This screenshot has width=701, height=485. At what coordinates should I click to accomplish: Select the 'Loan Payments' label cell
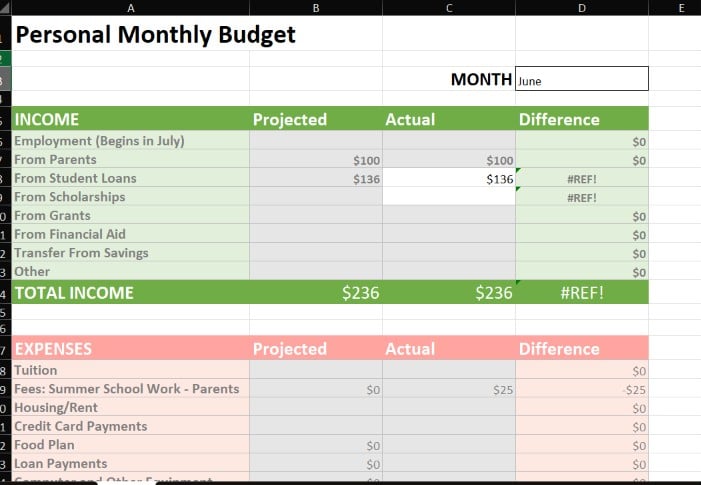coord(131,463)
